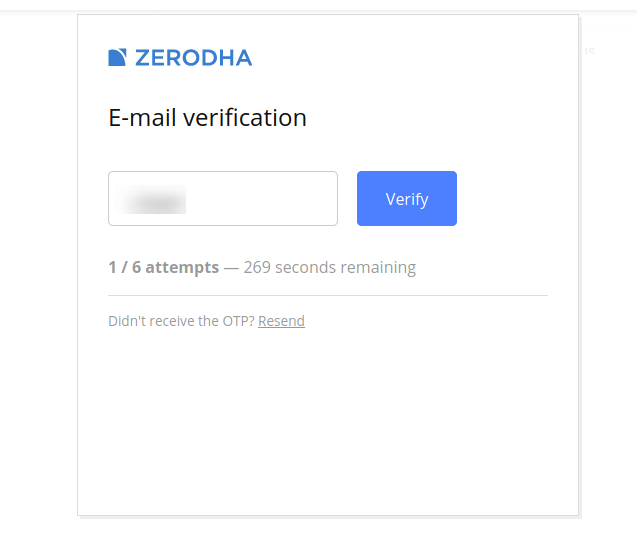Click blank dialog area below Resend link

[328, 419]
